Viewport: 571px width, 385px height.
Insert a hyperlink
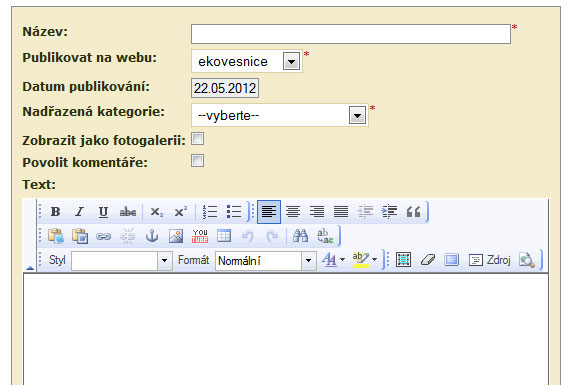103,236
